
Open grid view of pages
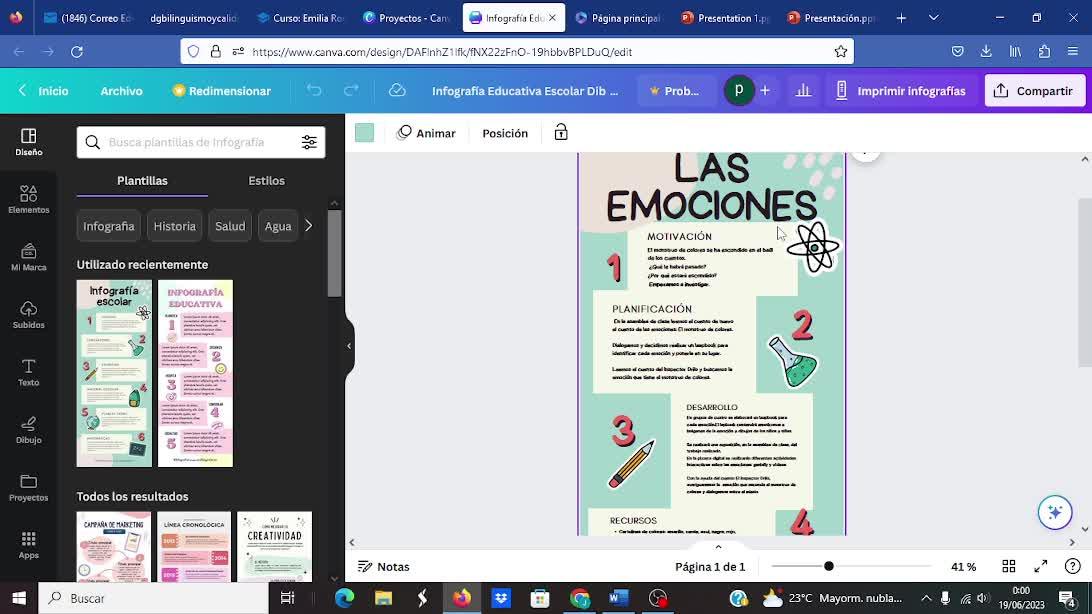(1008, 566)
